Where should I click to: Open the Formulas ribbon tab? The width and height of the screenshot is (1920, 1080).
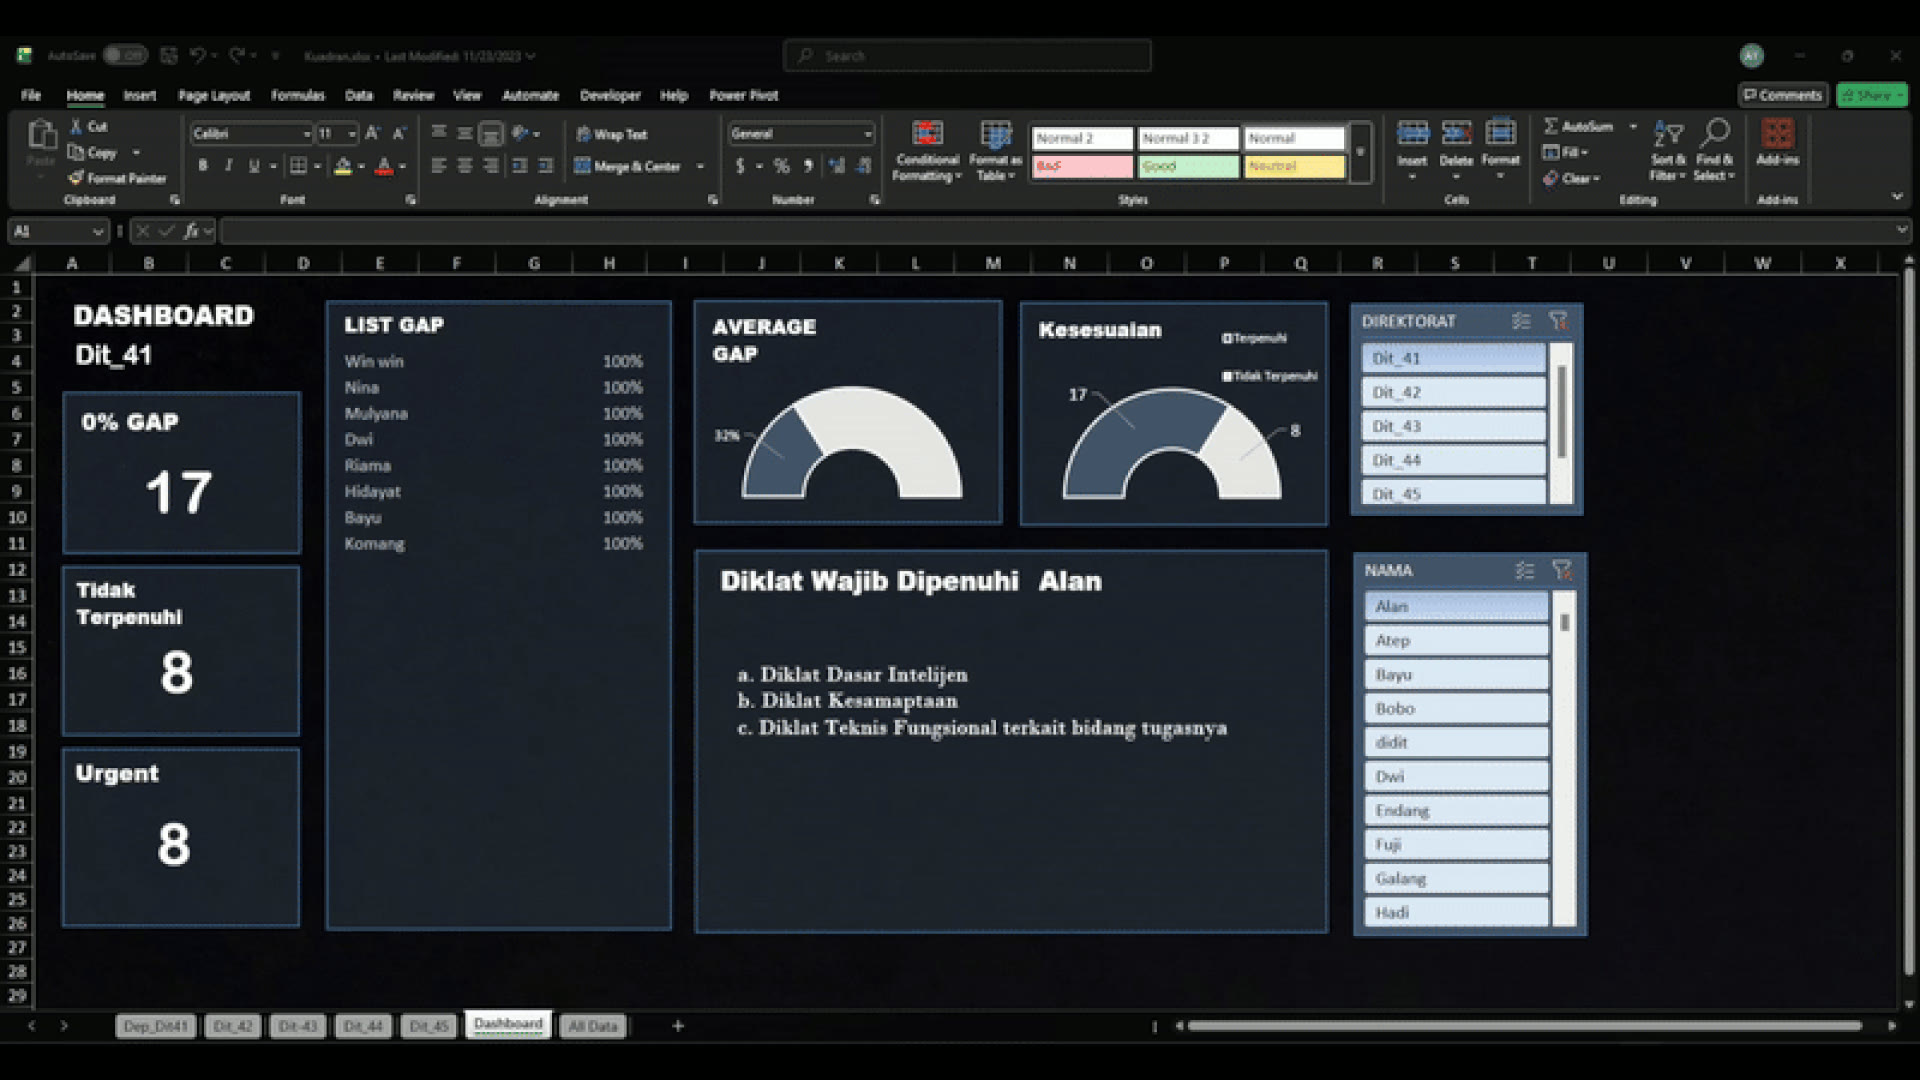point(297,95)
